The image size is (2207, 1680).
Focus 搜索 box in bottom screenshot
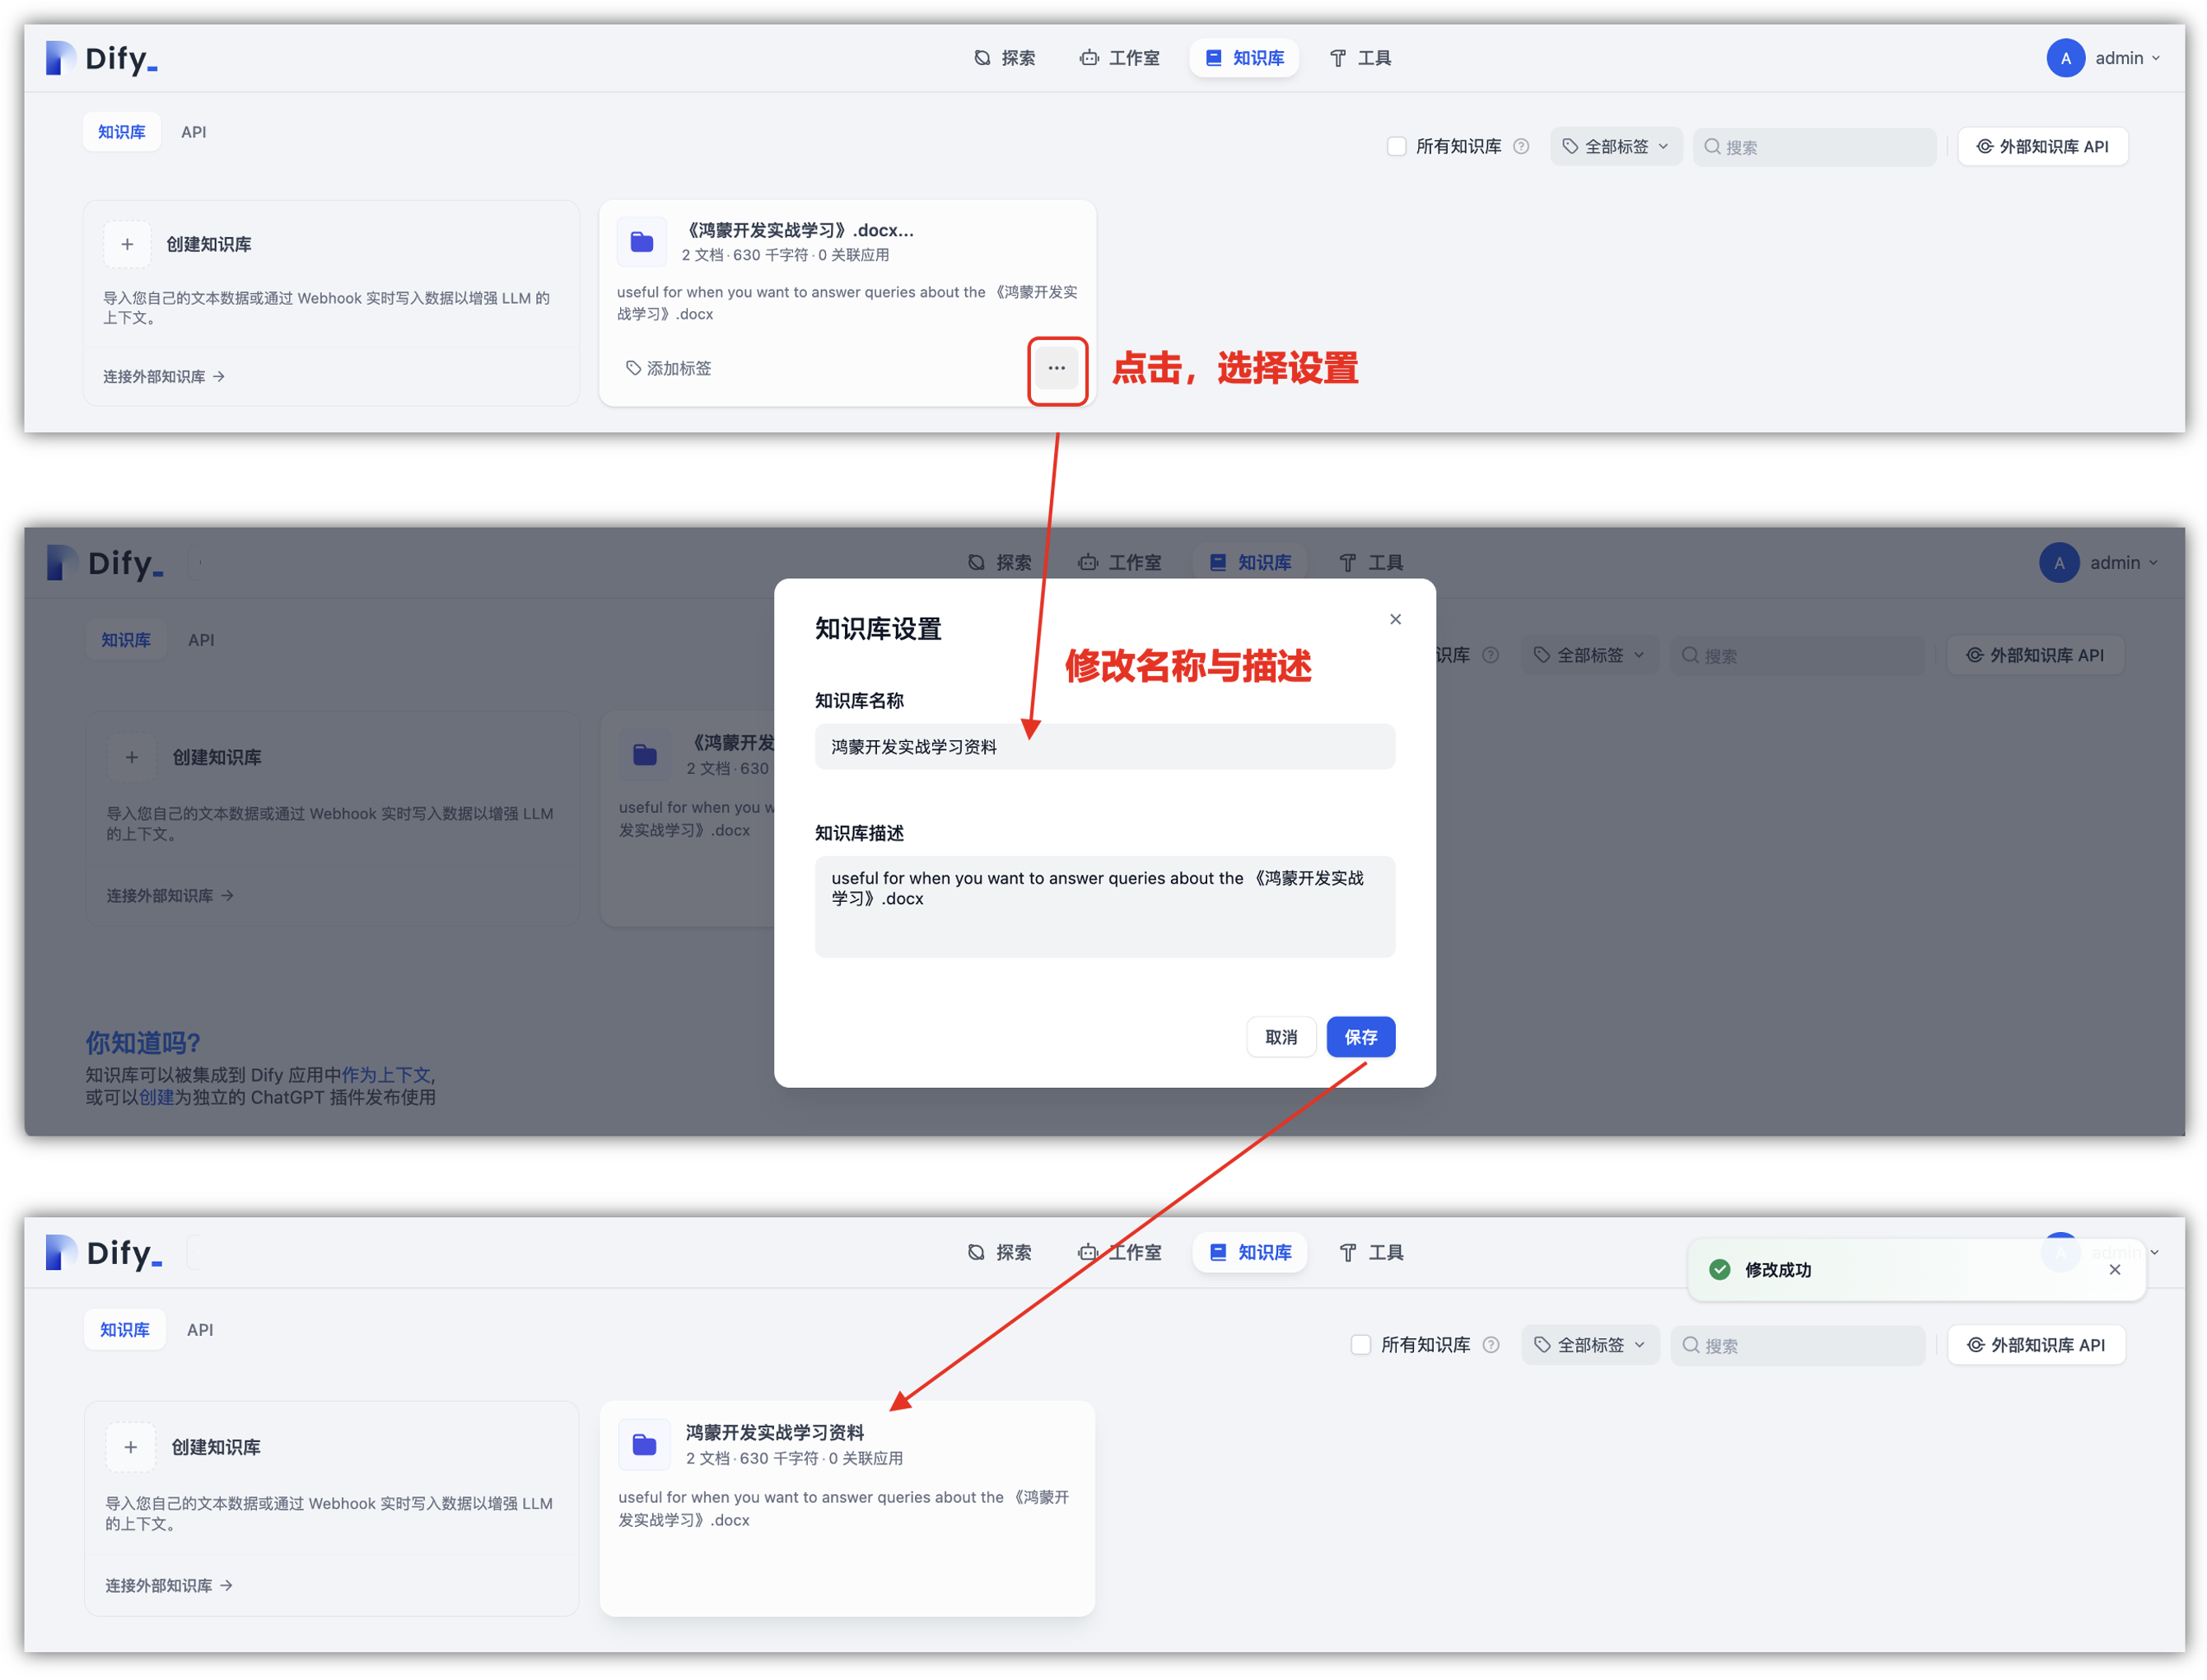1797,1345
